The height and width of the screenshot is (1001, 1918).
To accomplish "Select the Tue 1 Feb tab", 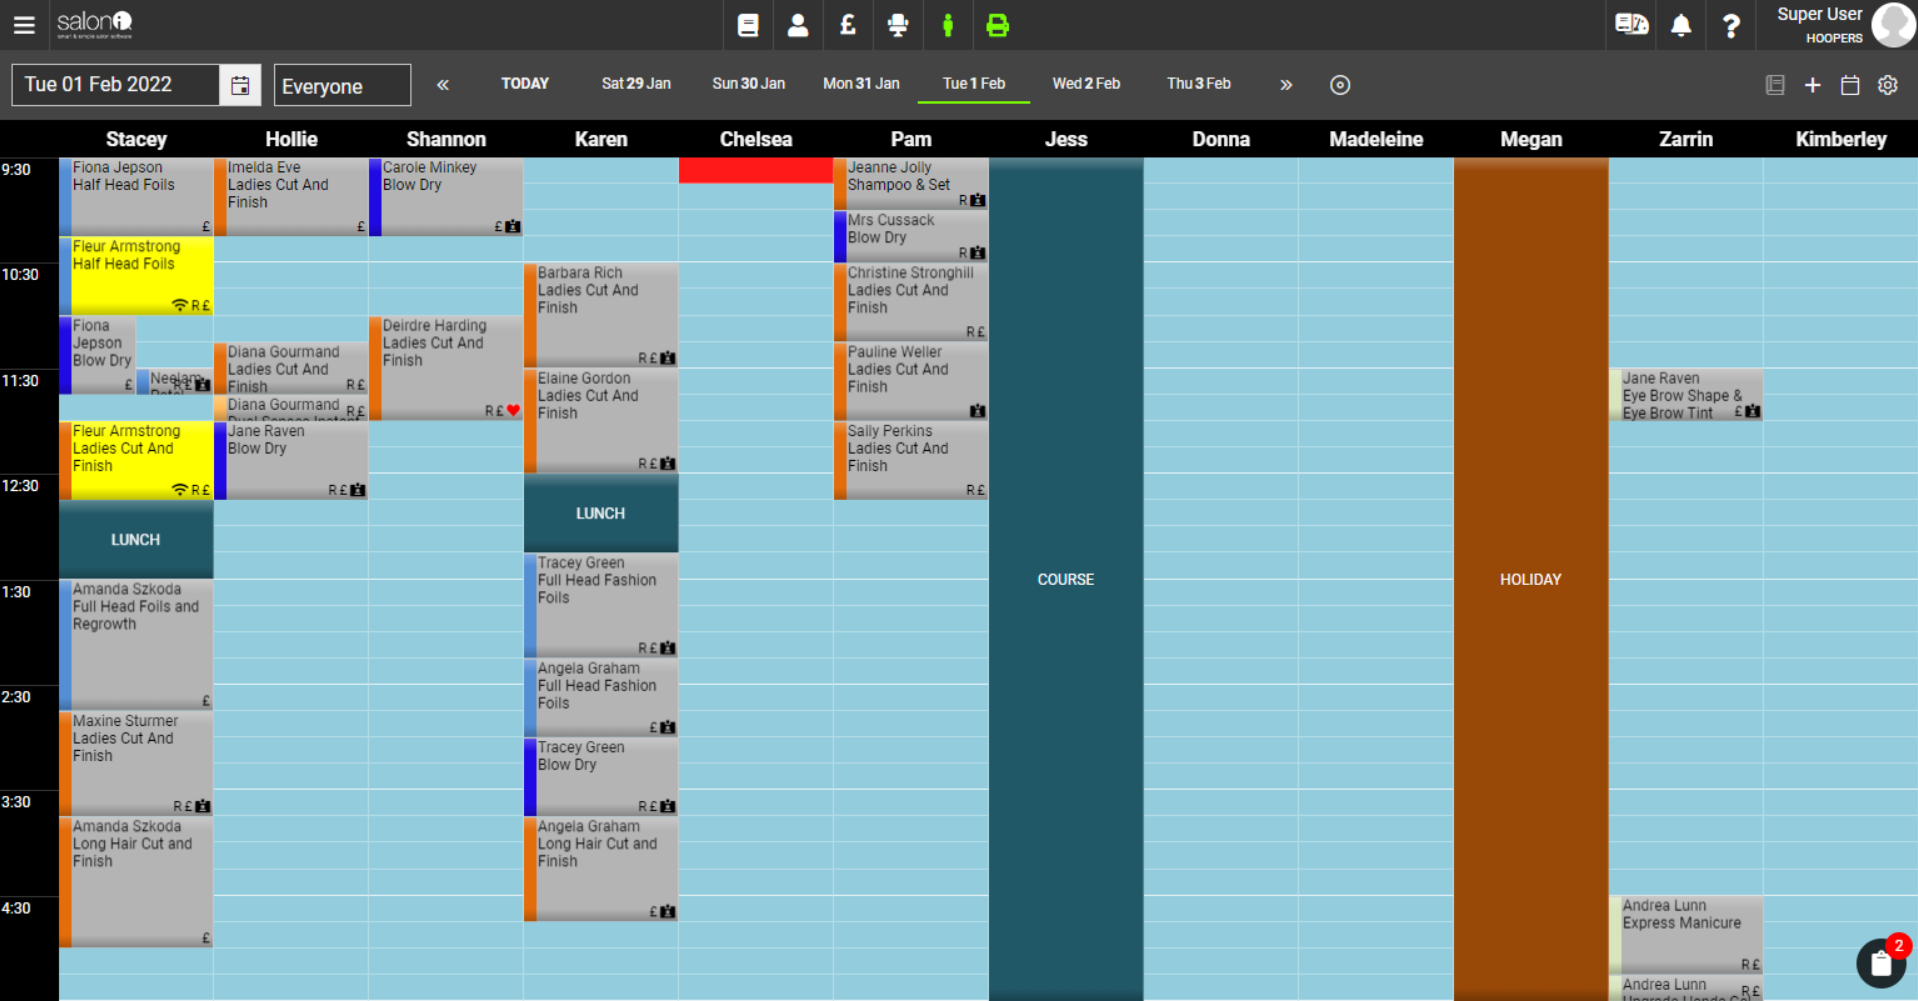I will coord(974,84).
